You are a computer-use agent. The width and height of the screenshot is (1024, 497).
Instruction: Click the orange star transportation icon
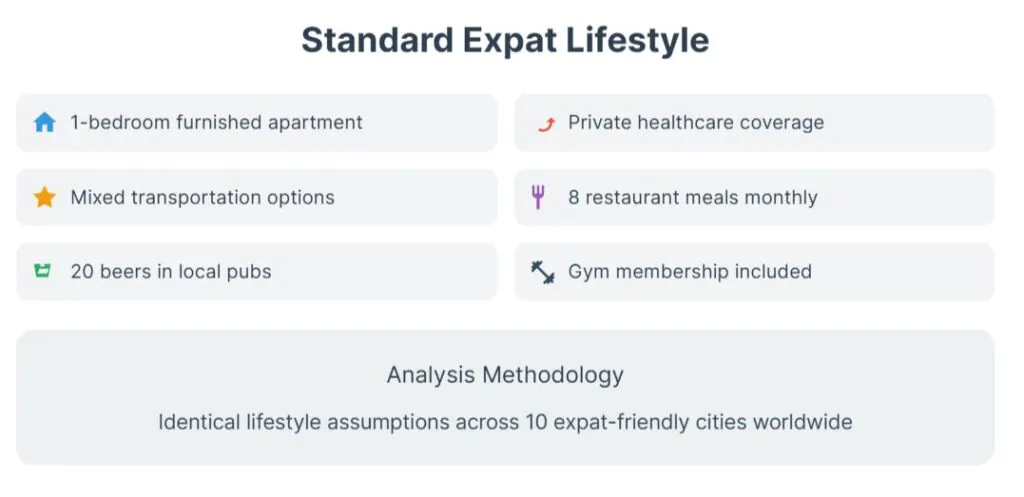click(44, 197)
